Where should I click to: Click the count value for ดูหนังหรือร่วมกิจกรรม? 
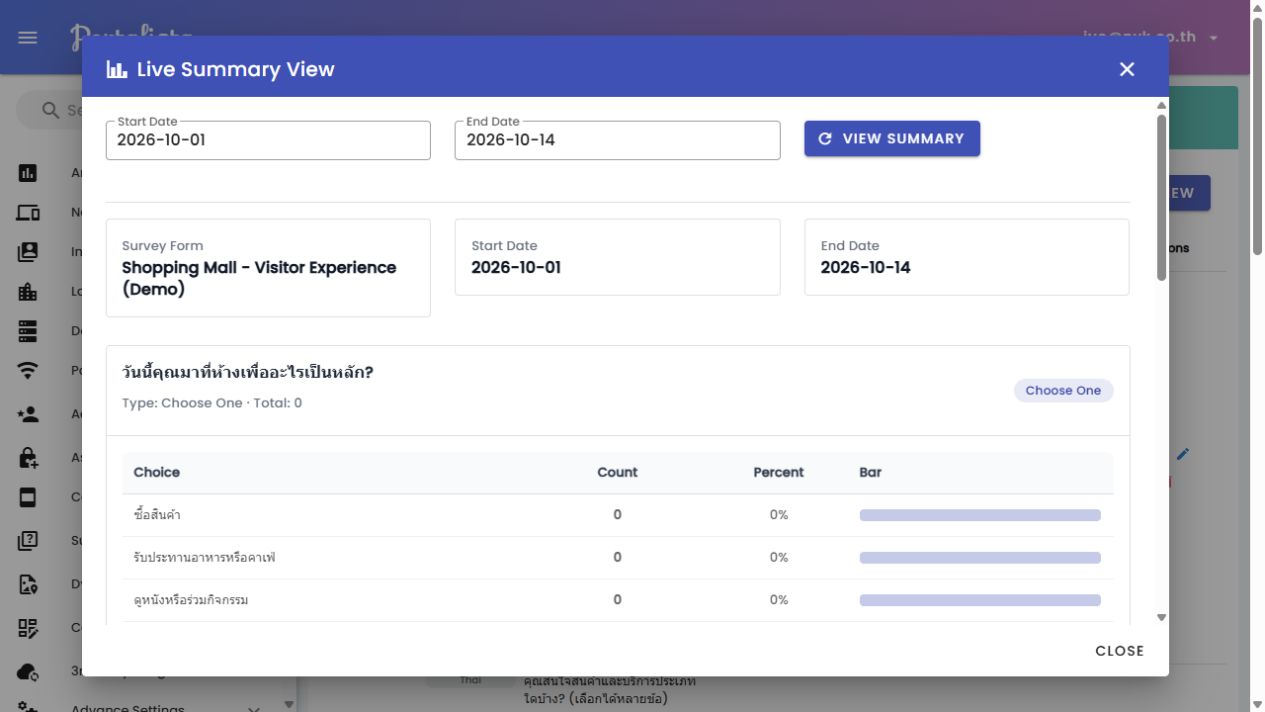[617, 600]
